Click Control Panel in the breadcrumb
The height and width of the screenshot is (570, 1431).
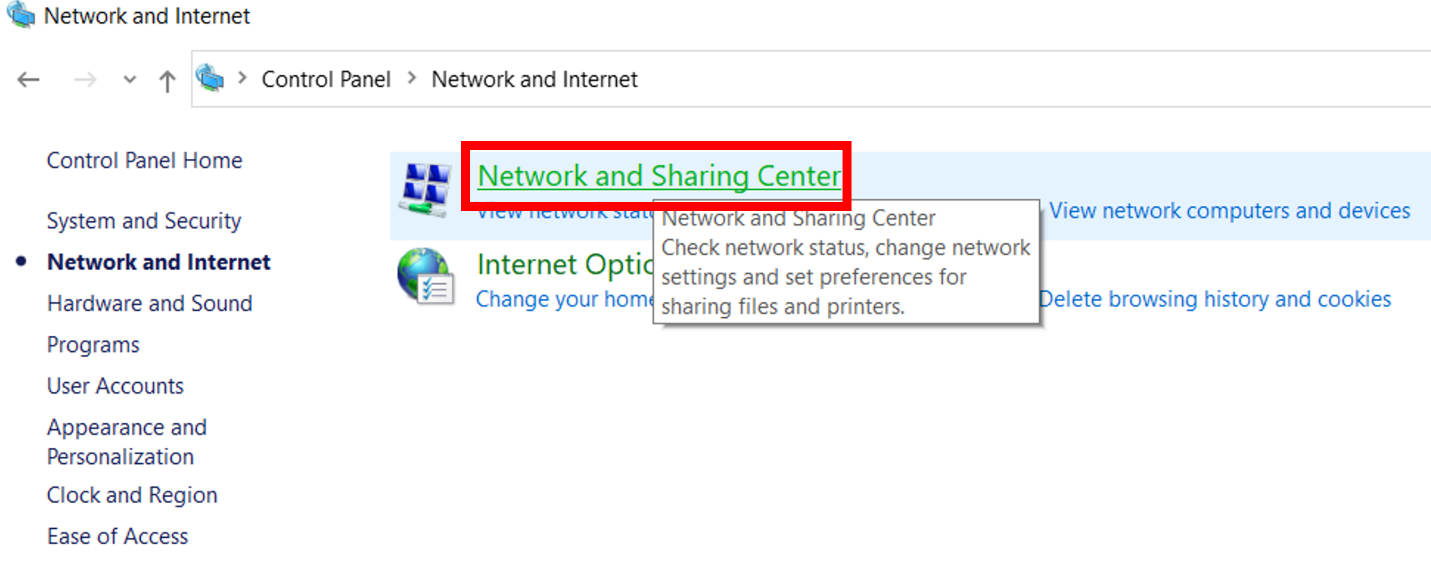326,79
